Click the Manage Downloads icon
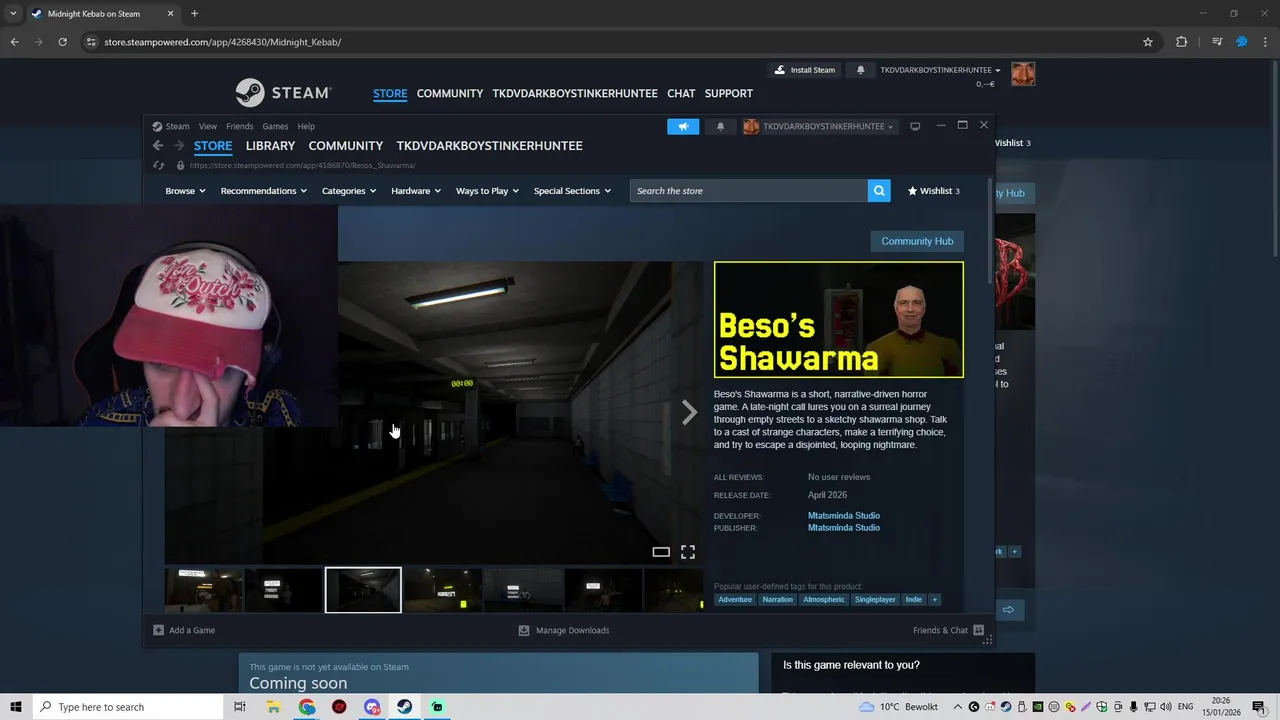 (x=524, y=630)
